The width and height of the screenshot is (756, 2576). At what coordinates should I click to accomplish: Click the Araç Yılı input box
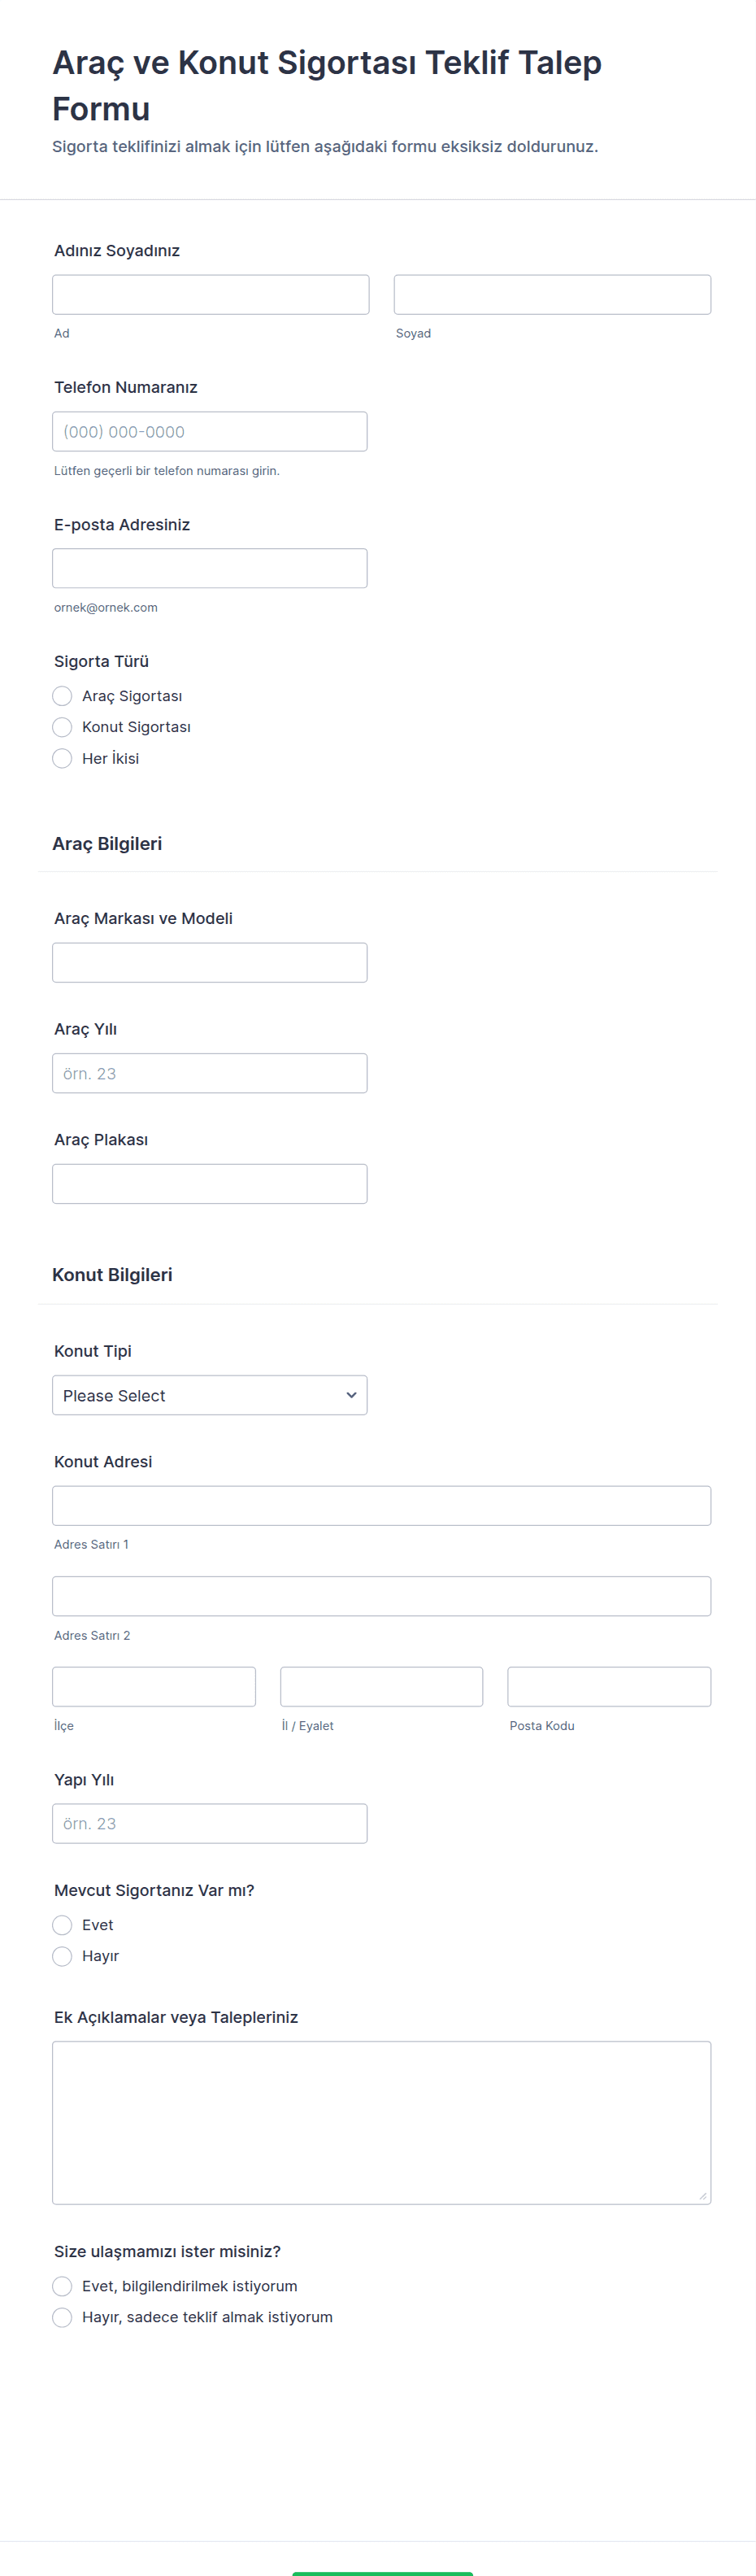coord(209,1073)
